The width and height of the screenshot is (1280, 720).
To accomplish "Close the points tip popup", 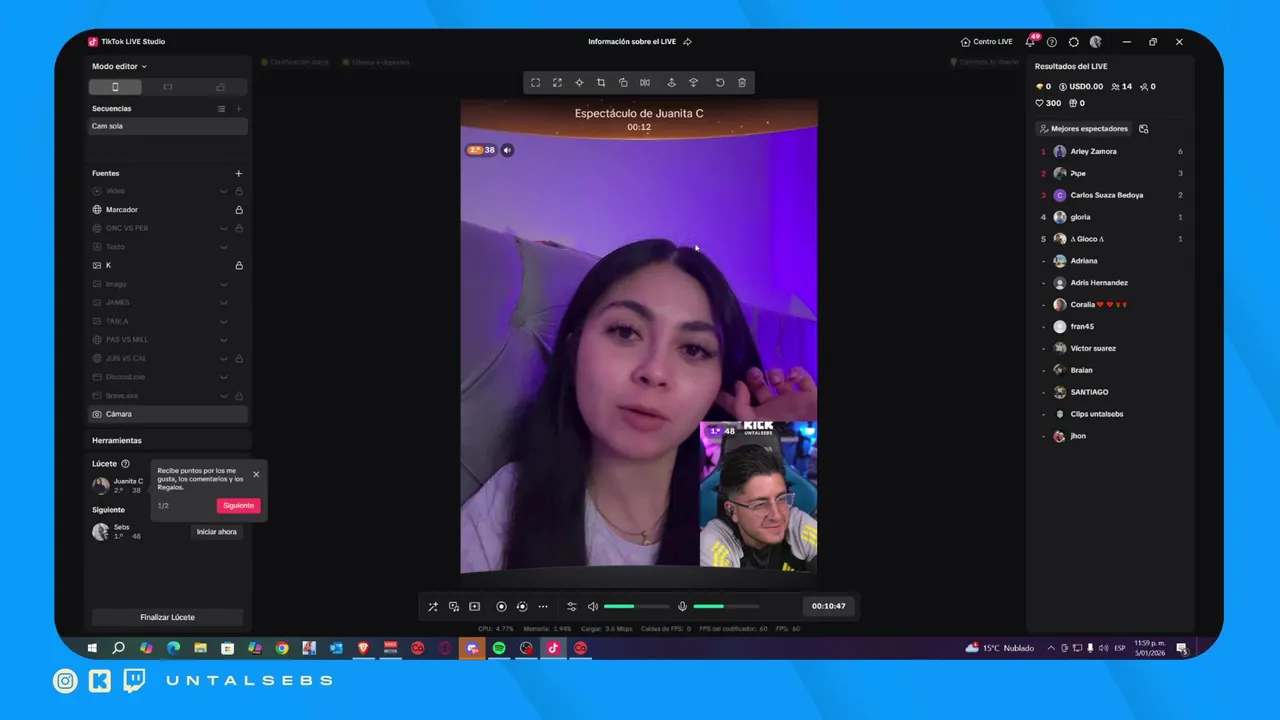I will (256, 474).
